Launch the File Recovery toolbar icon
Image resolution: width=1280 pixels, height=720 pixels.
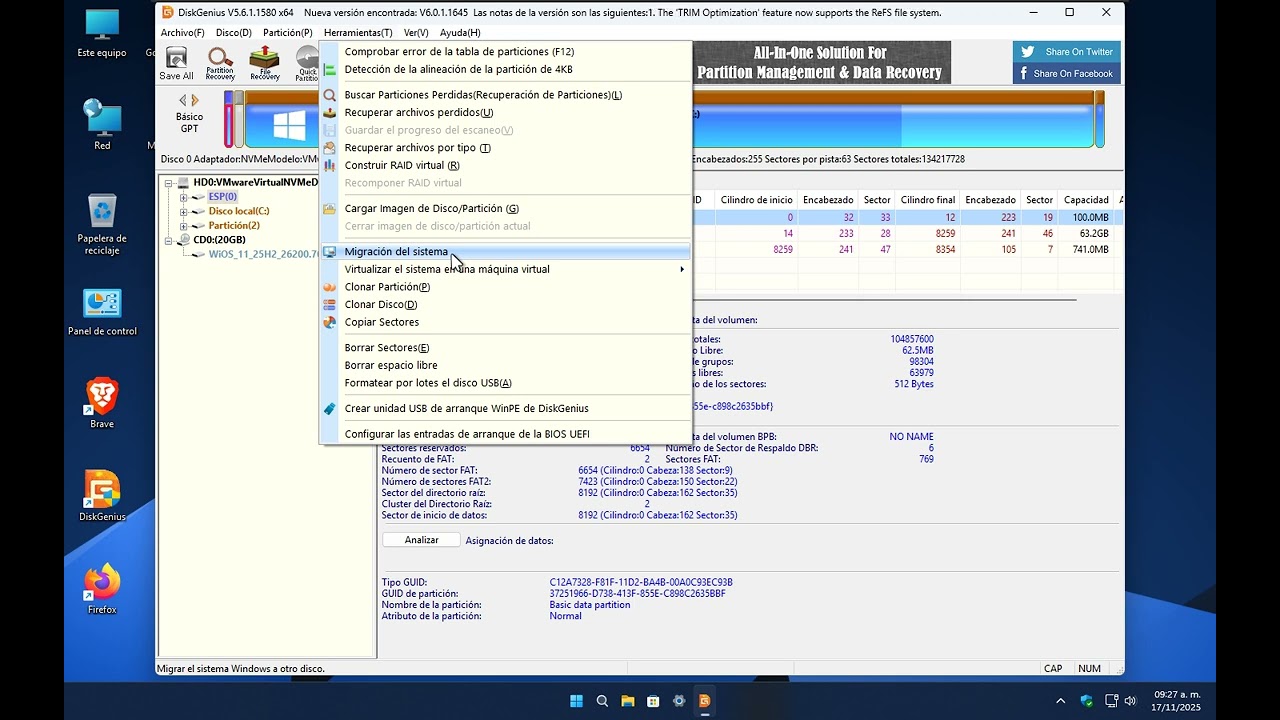265,63
